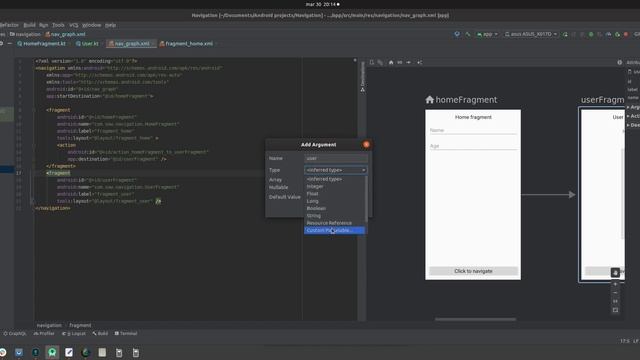Open the Window menu
Viewport: 640px width, 360px height.
tap(92, 25)
